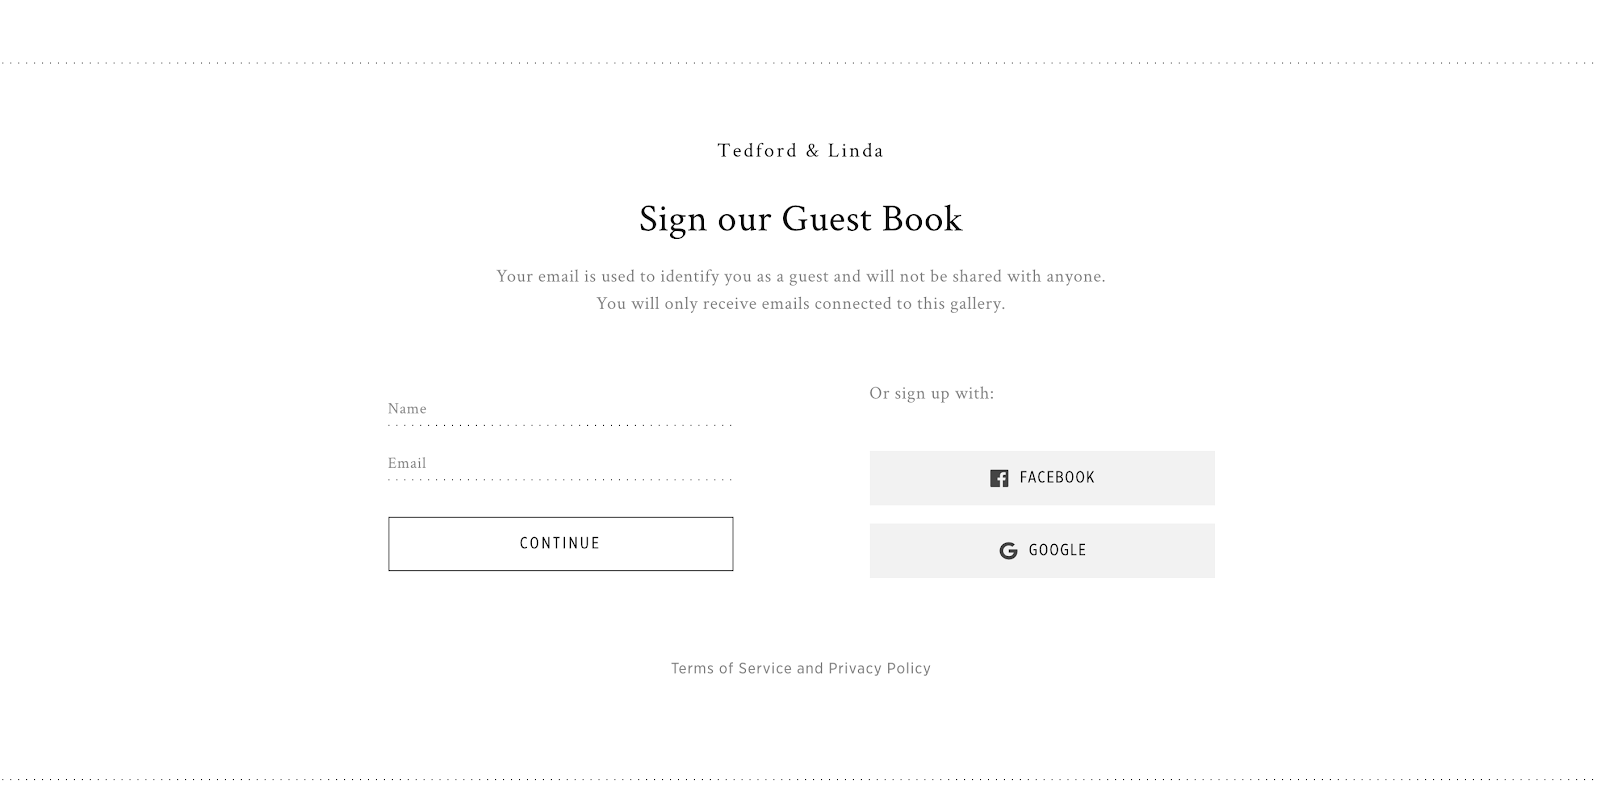
Task: Sign up using the GOOGLE button
Action: coord(1042,551)
